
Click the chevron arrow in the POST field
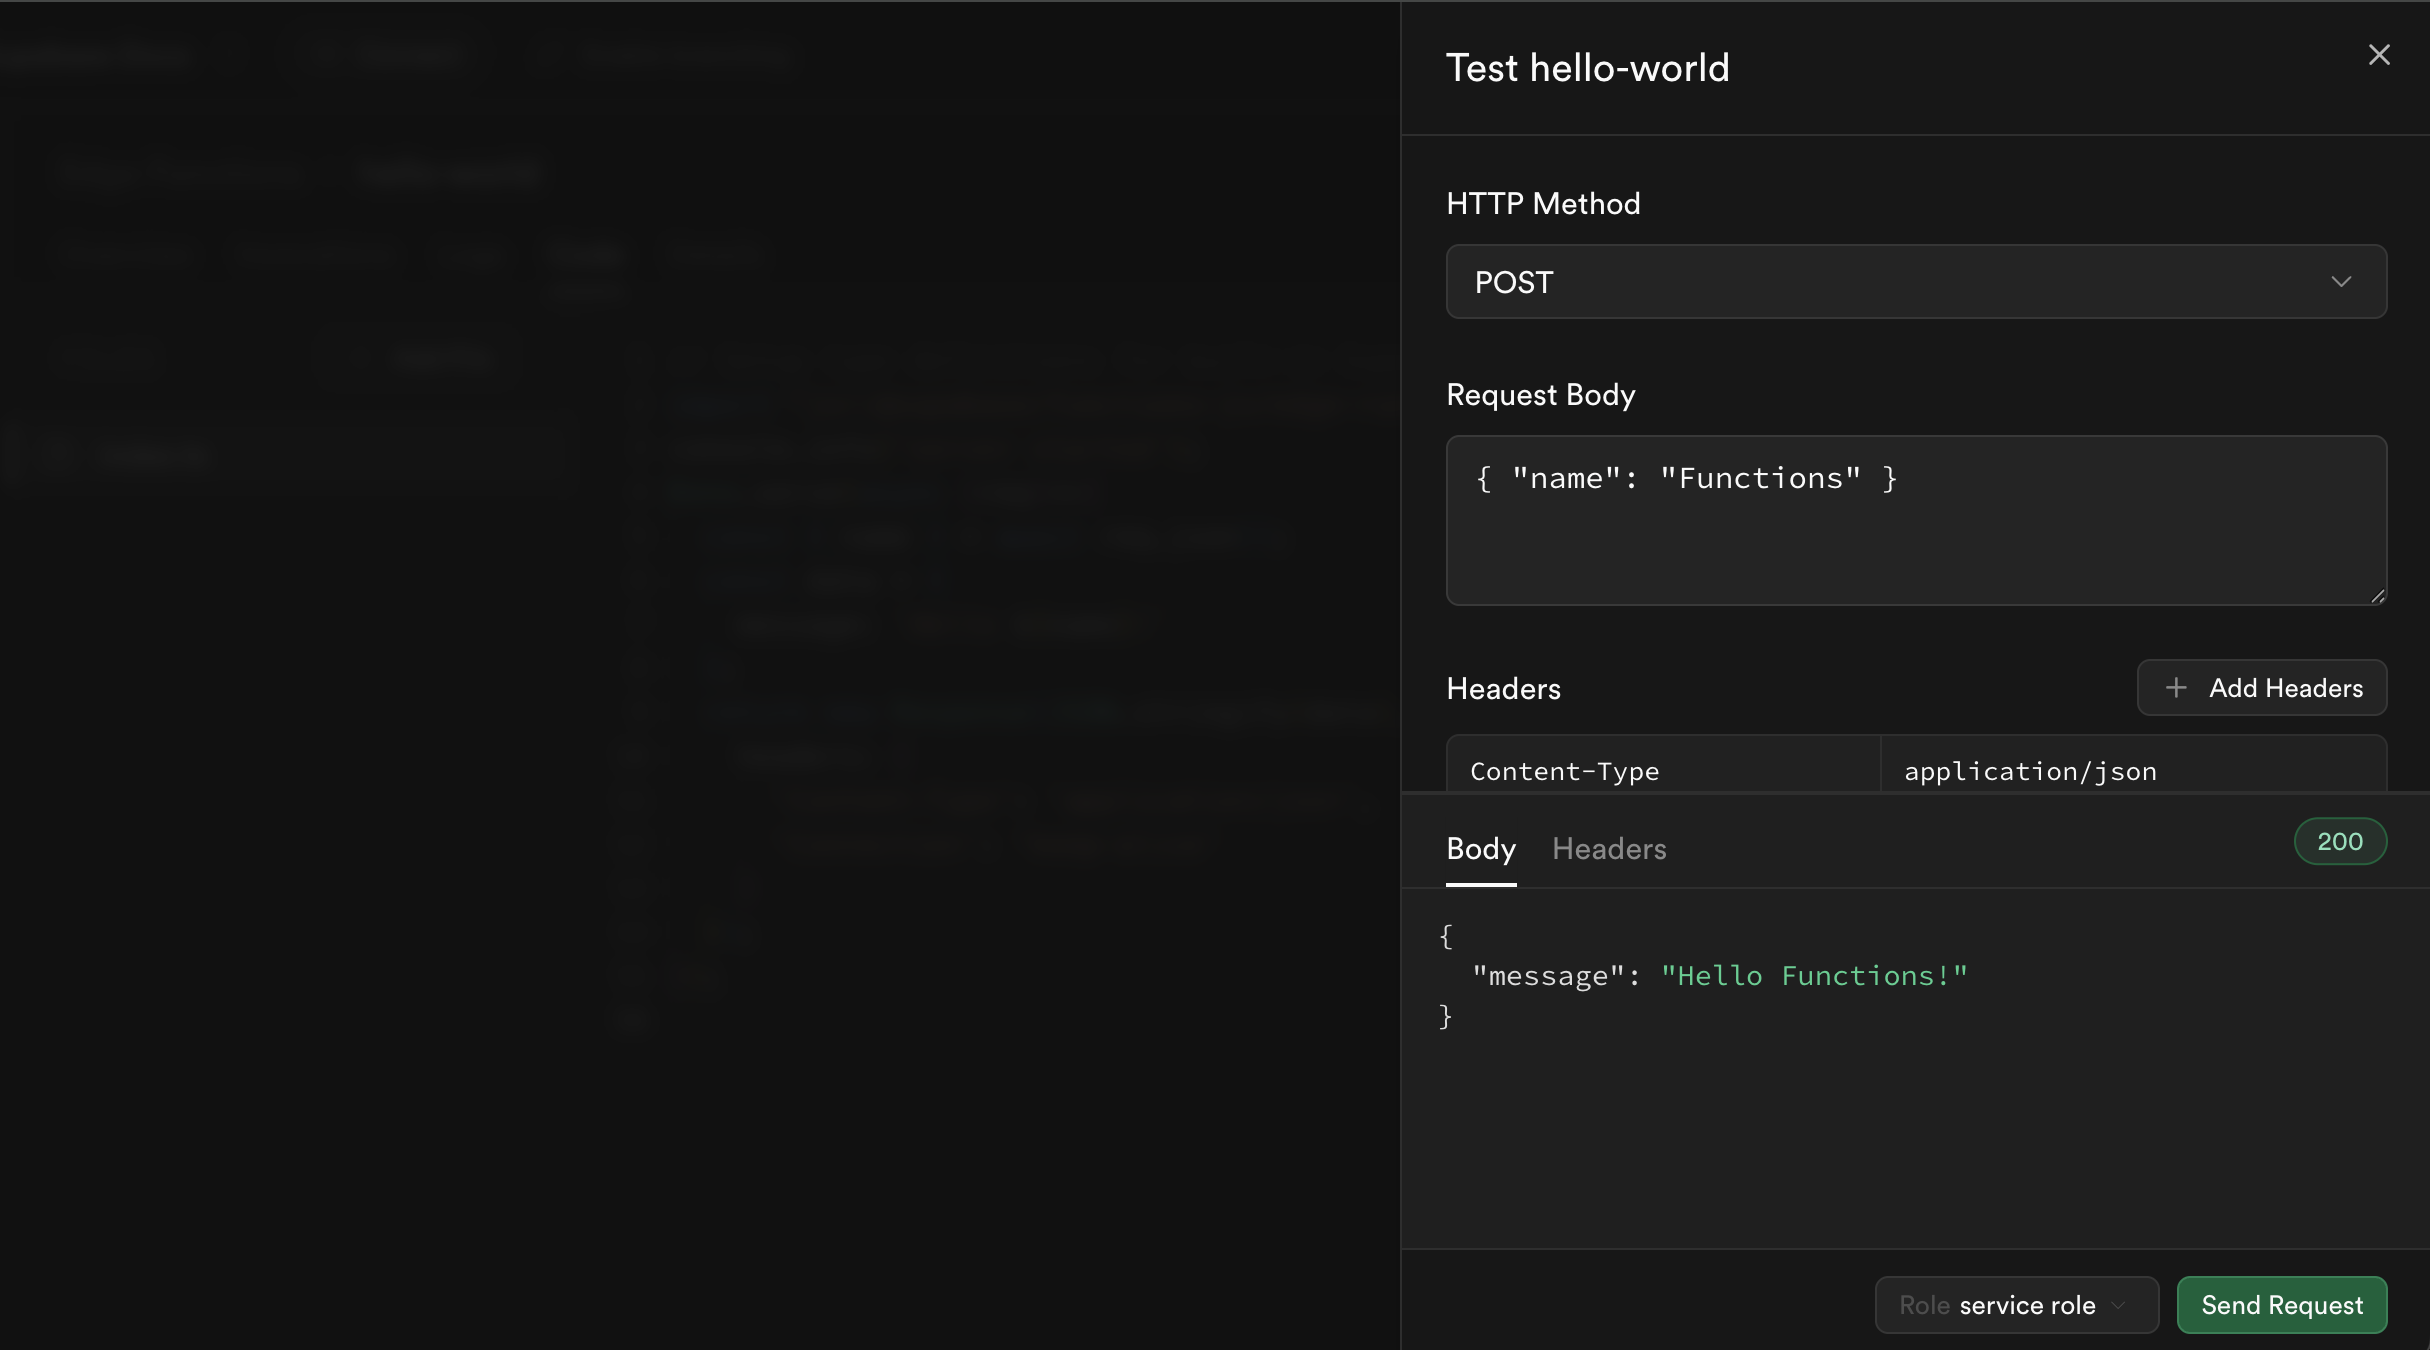pyautogui.click(x=2341, y=282)
